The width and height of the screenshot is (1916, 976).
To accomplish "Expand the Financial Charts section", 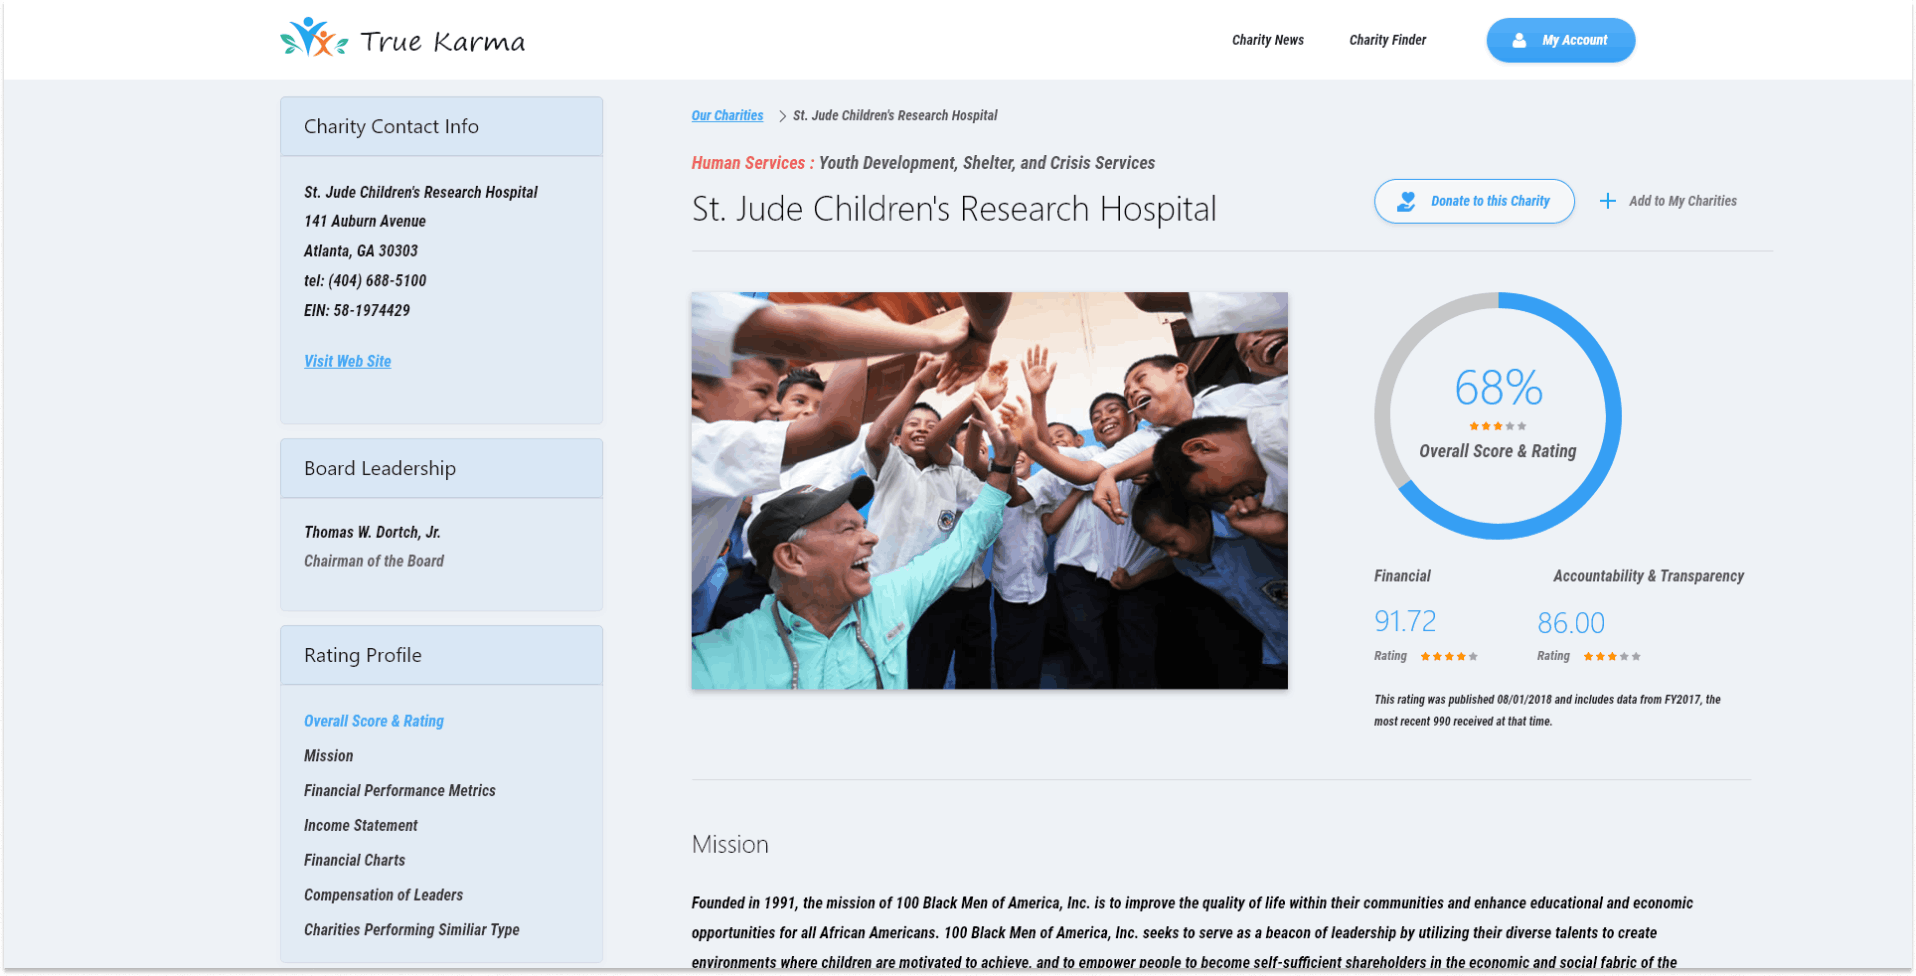I will click(x=354, y=860).
